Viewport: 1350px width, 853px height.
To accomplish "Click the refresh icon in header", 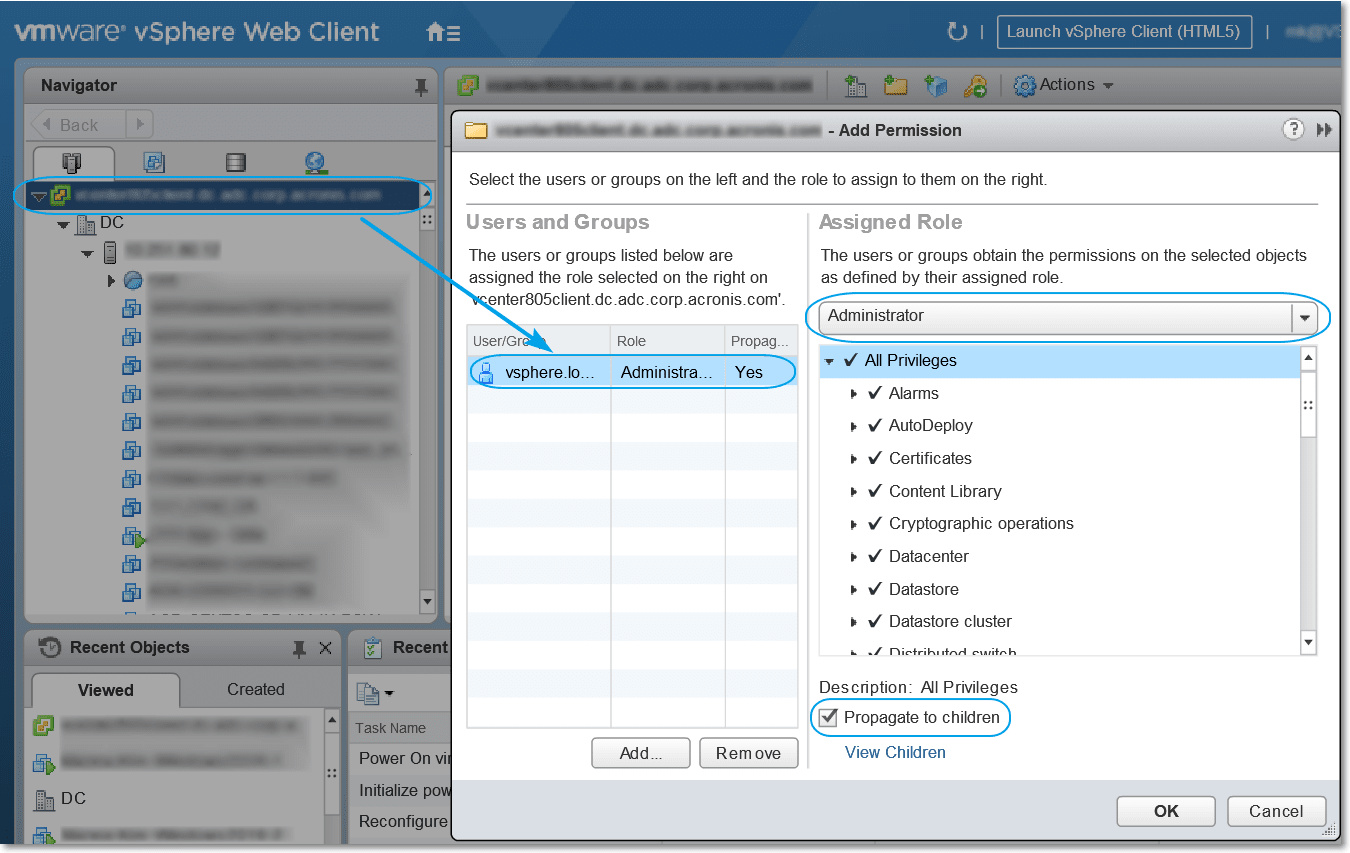I will pos(957,32).
